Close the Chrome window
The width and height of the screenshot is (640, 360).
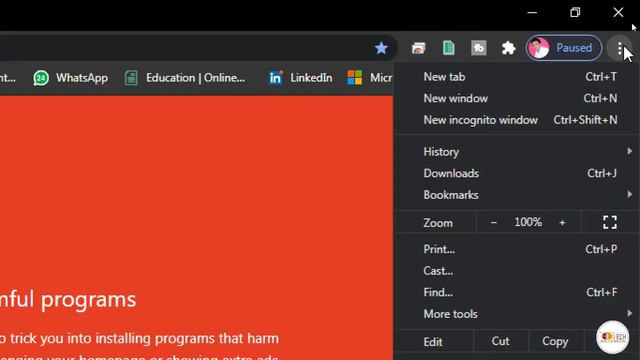[618, 13]
